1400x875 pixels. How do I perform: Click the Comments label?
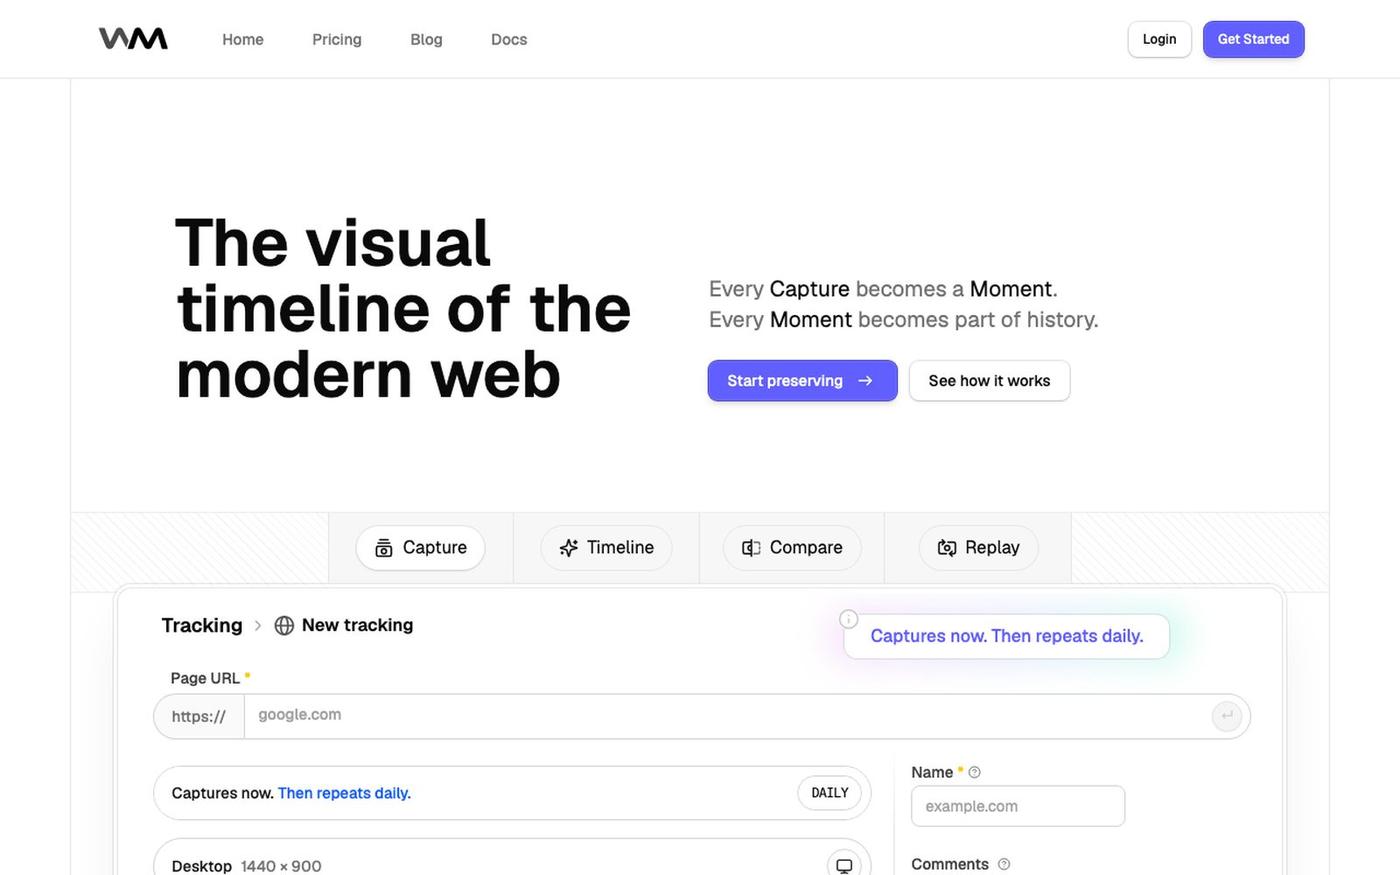click(950, 864)
